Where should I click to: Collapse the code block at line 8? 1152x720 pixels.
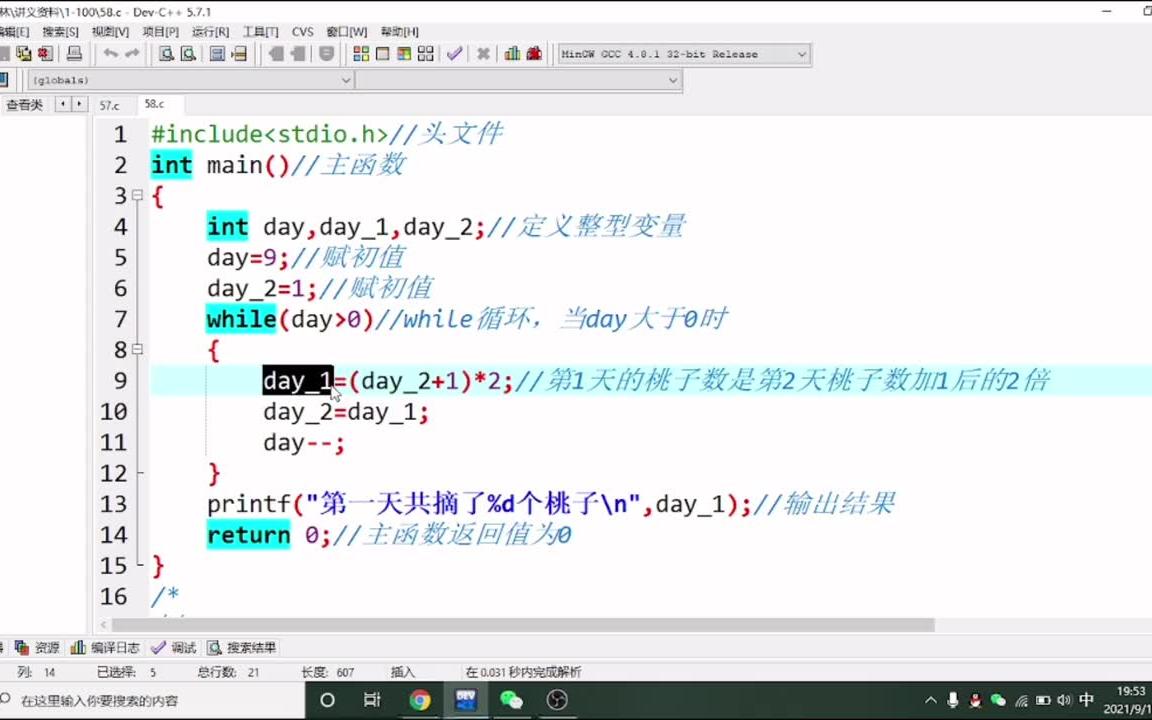[139, 350]
